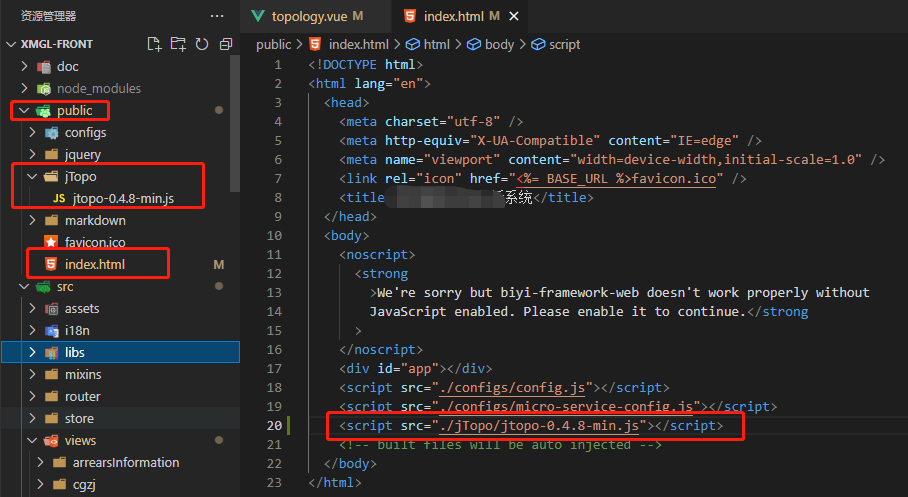Click line number 20 in gutter
908x497 pixels.
click(274, 425)
